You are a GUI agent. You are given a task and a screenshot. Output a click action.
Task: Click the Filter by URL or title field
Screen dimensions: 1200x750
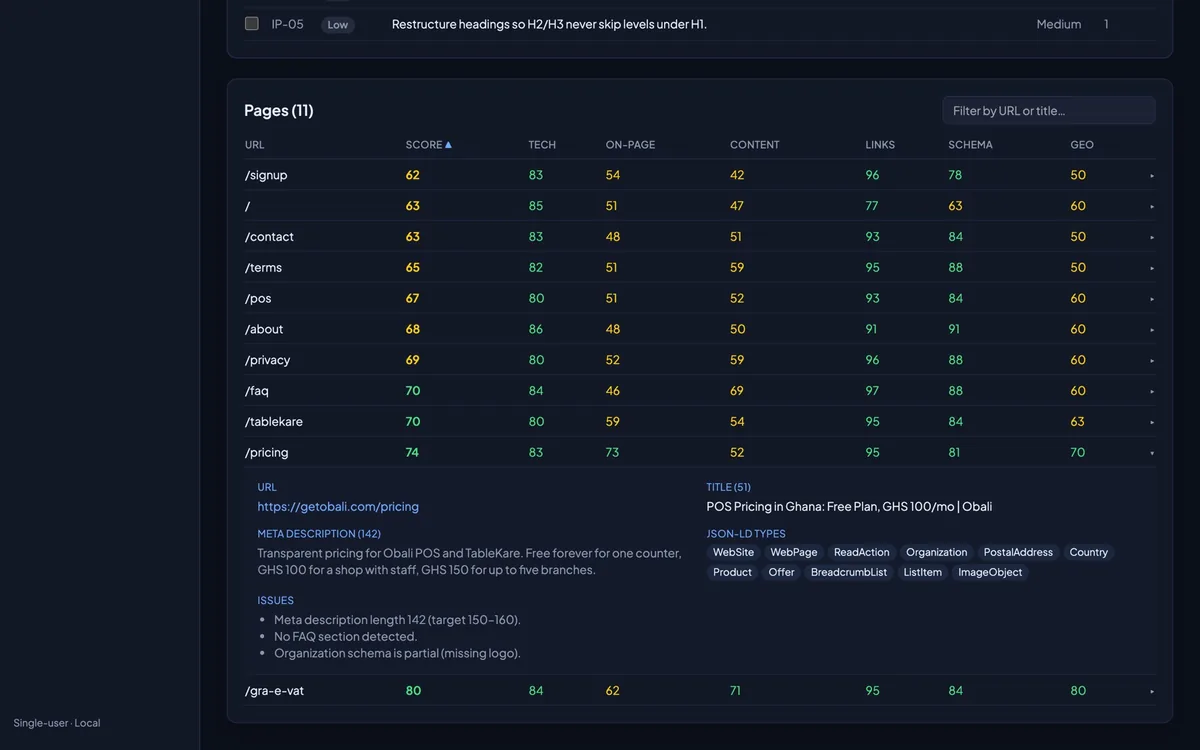pyautogui.click(x=1049, y=110)
